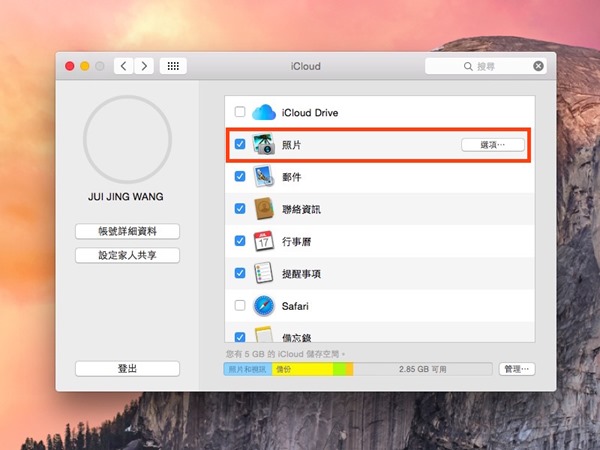This screenshot has width=600, height=450.
Task: Click the Calendar (行事曆) icon
Action: (264, 241)
